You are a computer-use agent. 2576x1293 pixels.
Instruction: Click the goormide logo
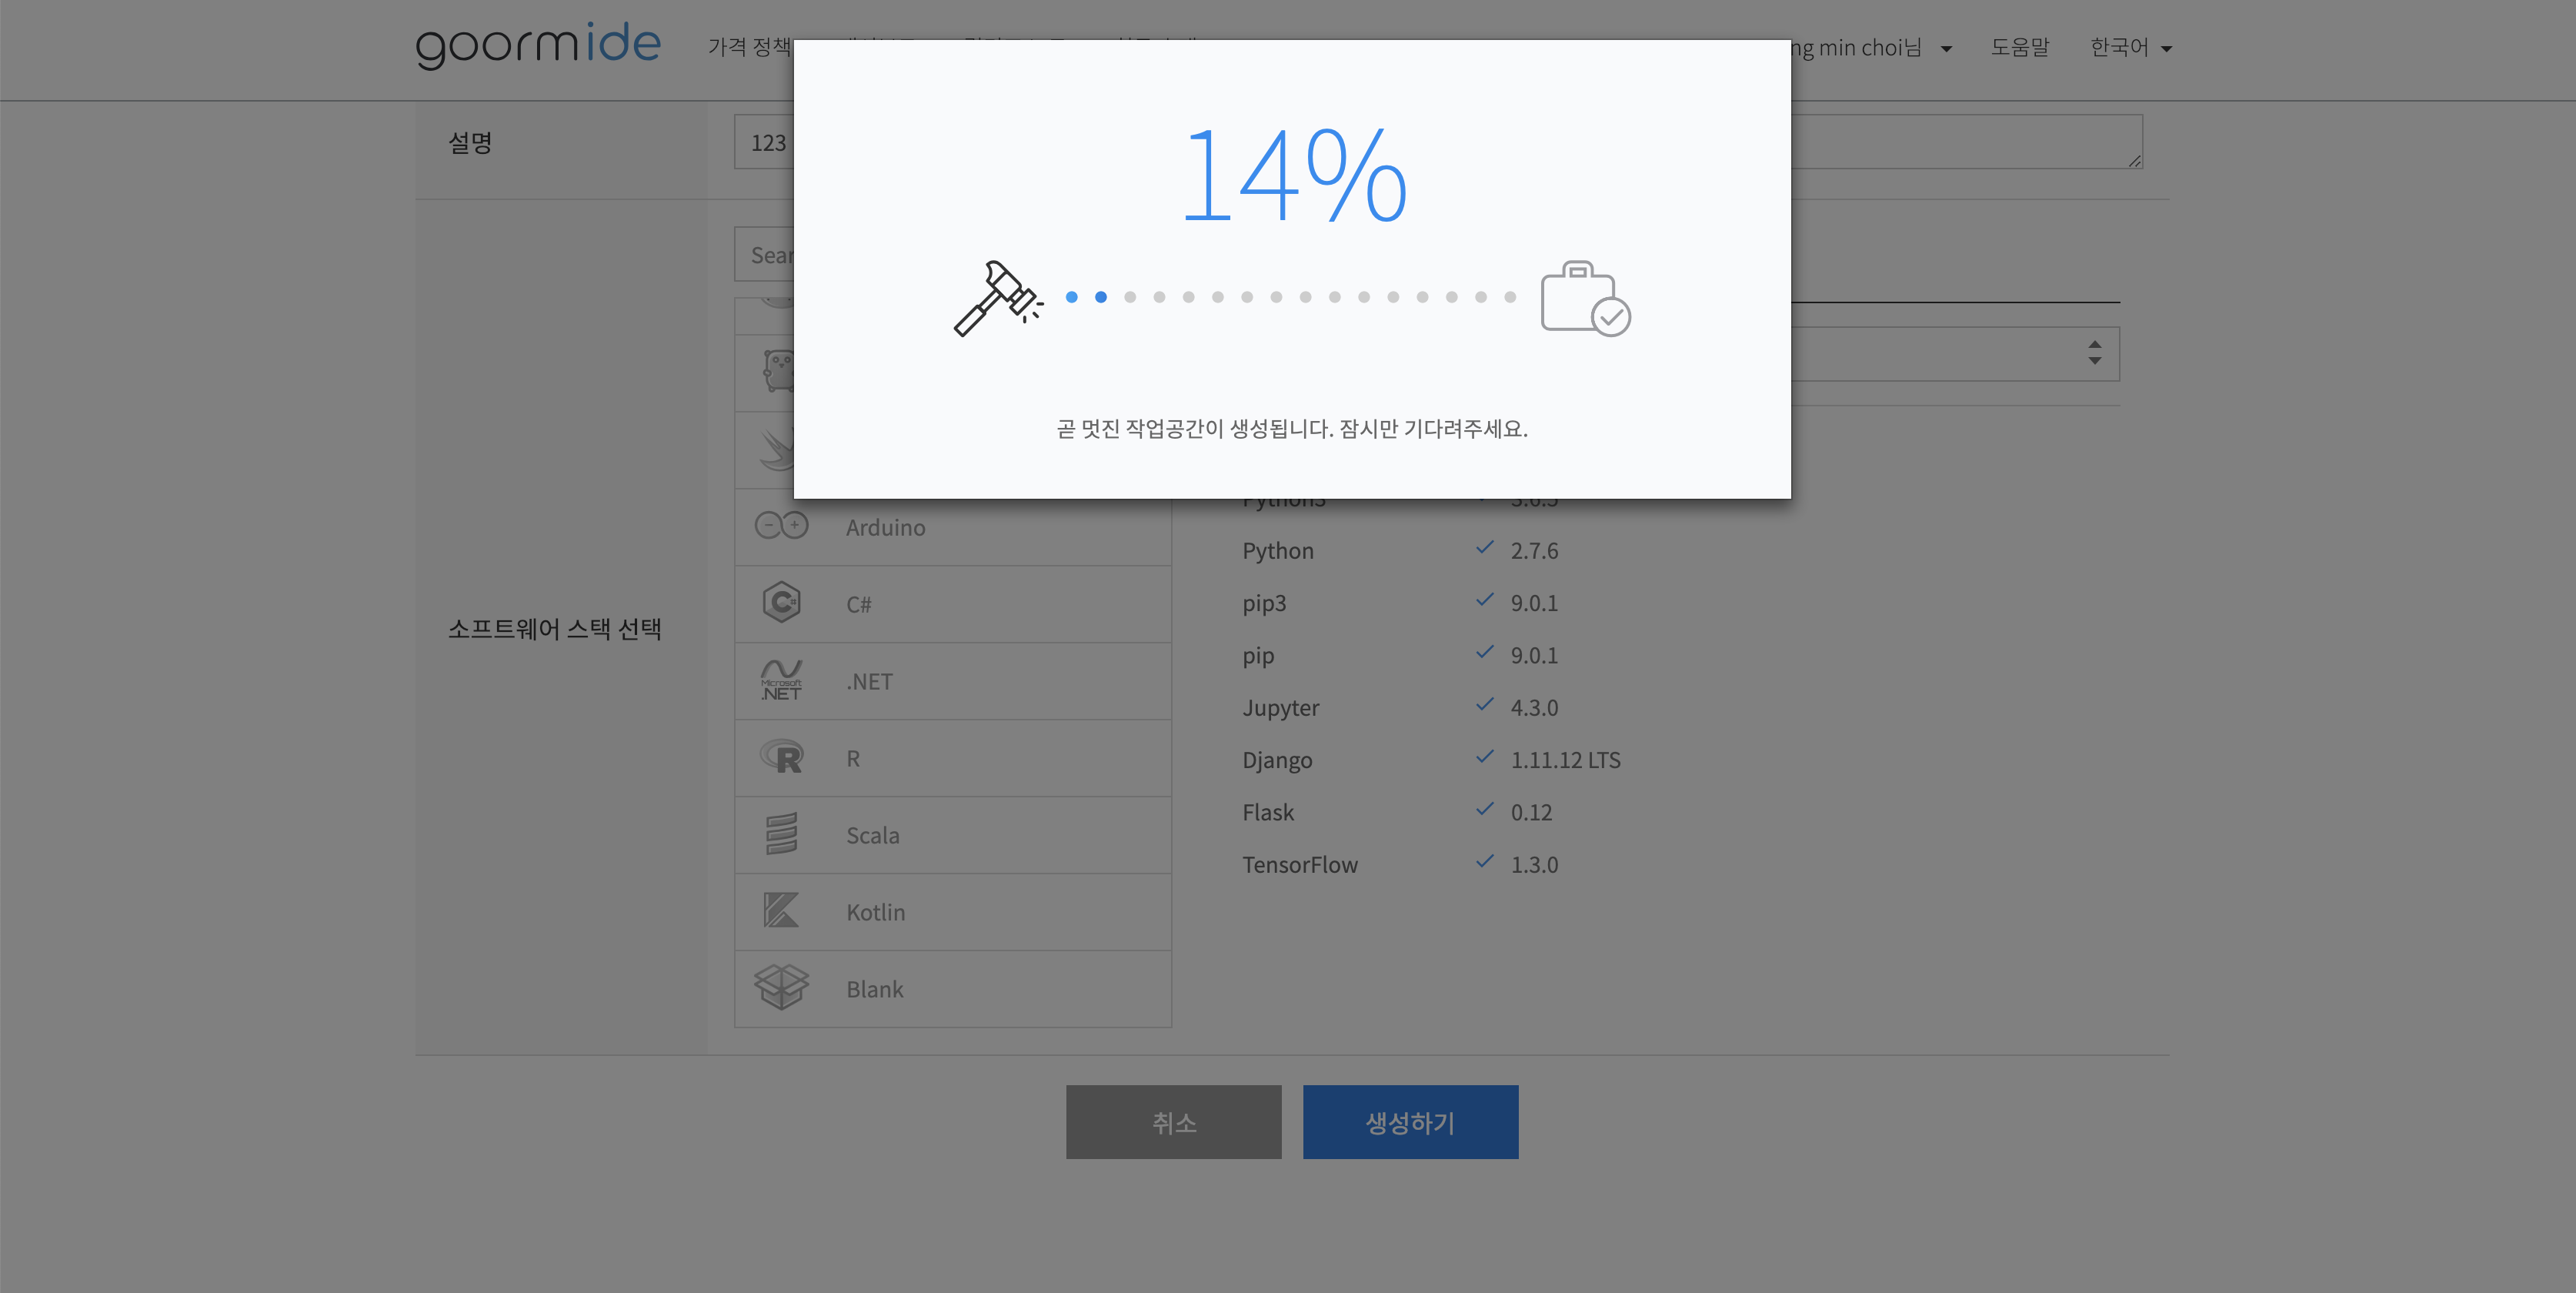click(x=538, y=46)
